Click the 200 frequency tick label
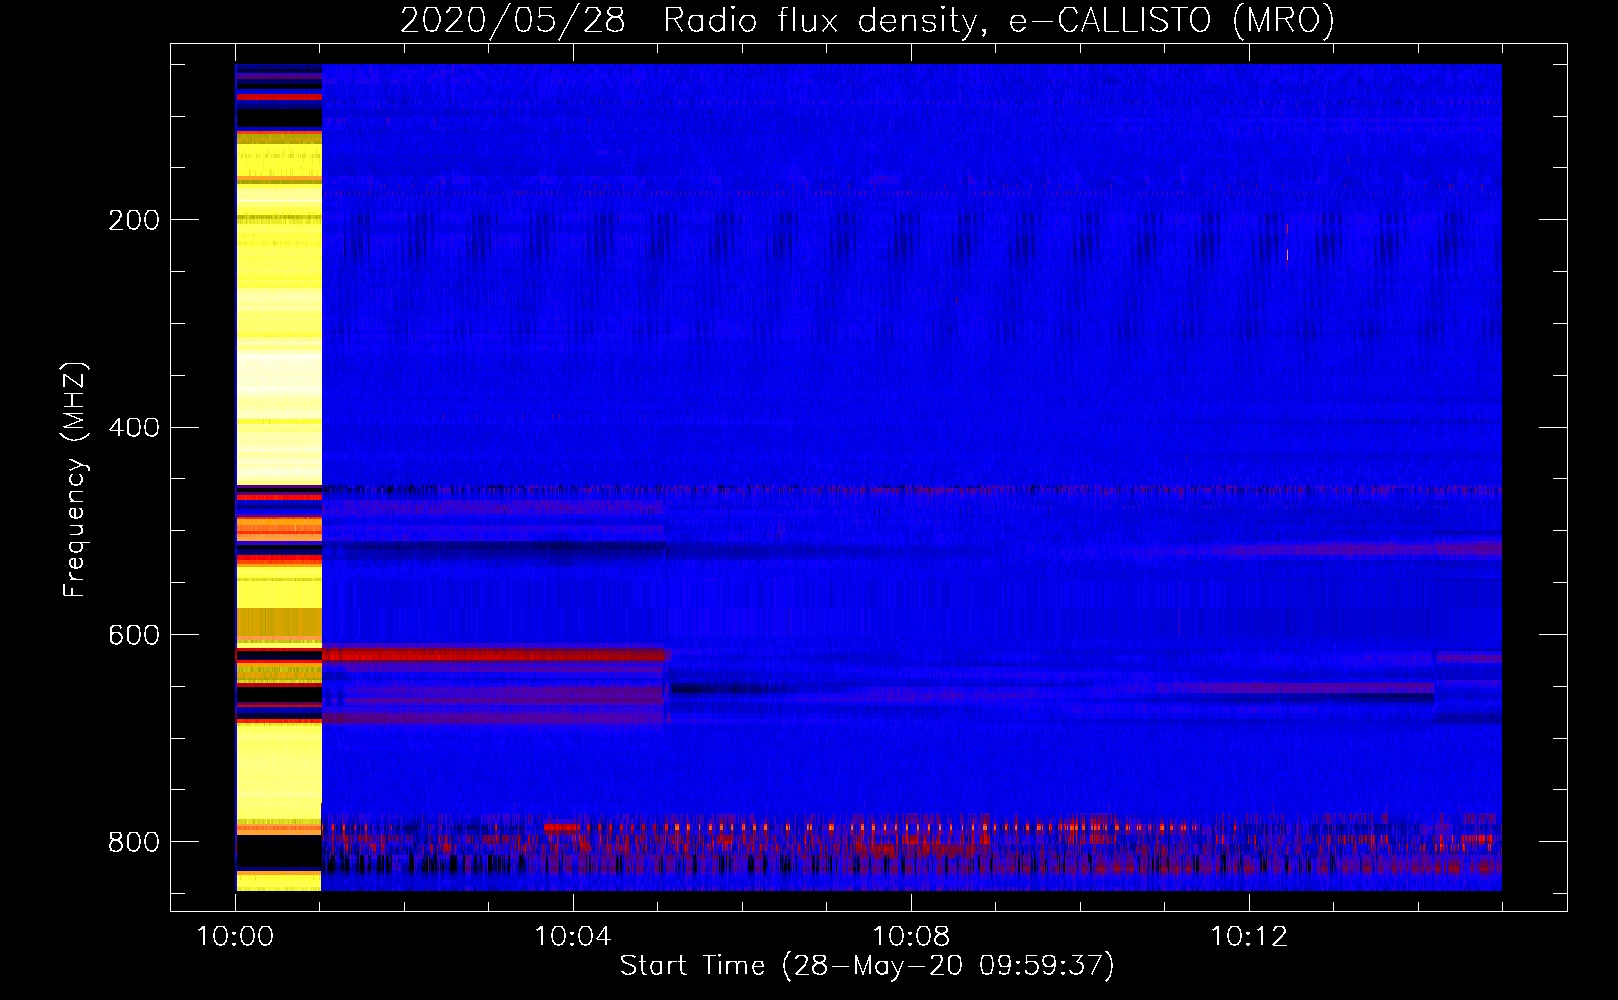Viewport: 1618px width, 1000px height. [134, 220]
